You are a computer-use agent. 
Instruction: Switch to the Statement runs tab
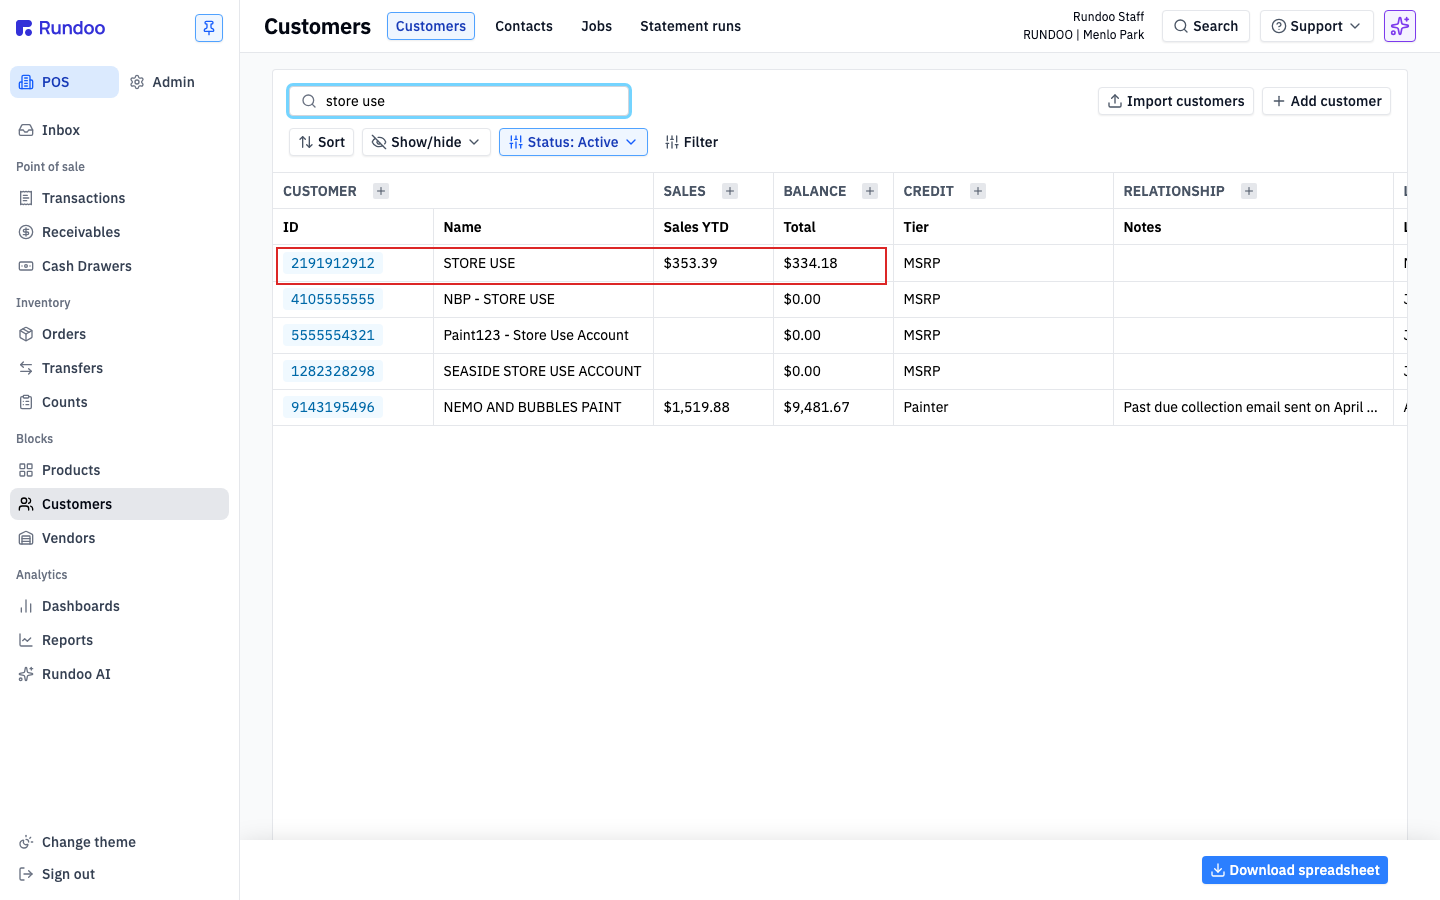pos(691,26)
